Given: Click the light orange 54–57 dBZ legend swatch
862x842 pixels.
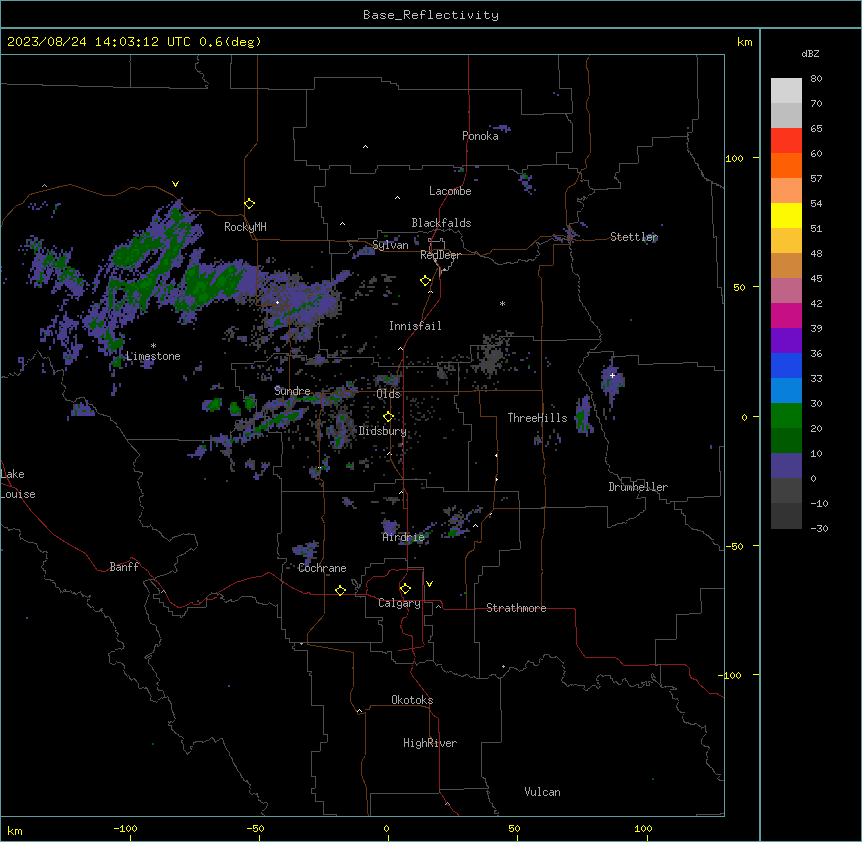Looking at the screenshot, I should [x=786, y=191].
